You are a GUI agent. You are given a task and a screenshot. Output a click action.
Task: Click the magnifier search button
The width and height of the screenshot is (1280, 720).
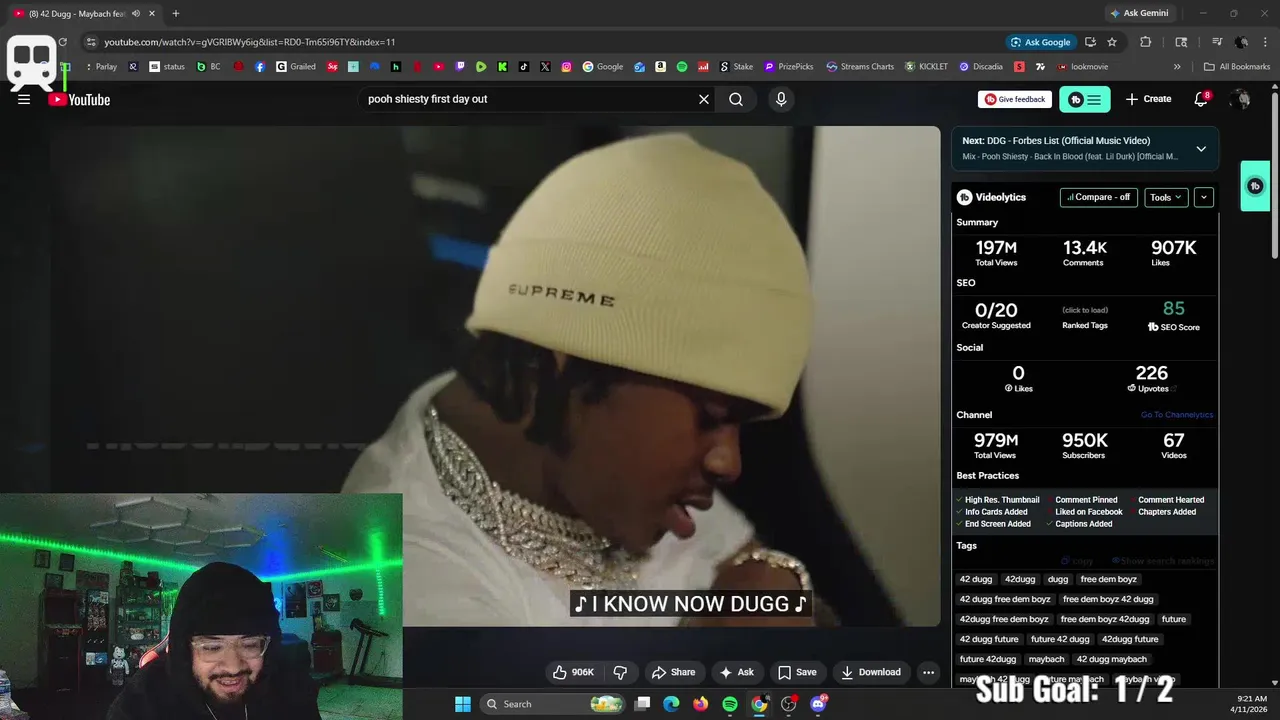click(736, 99)
